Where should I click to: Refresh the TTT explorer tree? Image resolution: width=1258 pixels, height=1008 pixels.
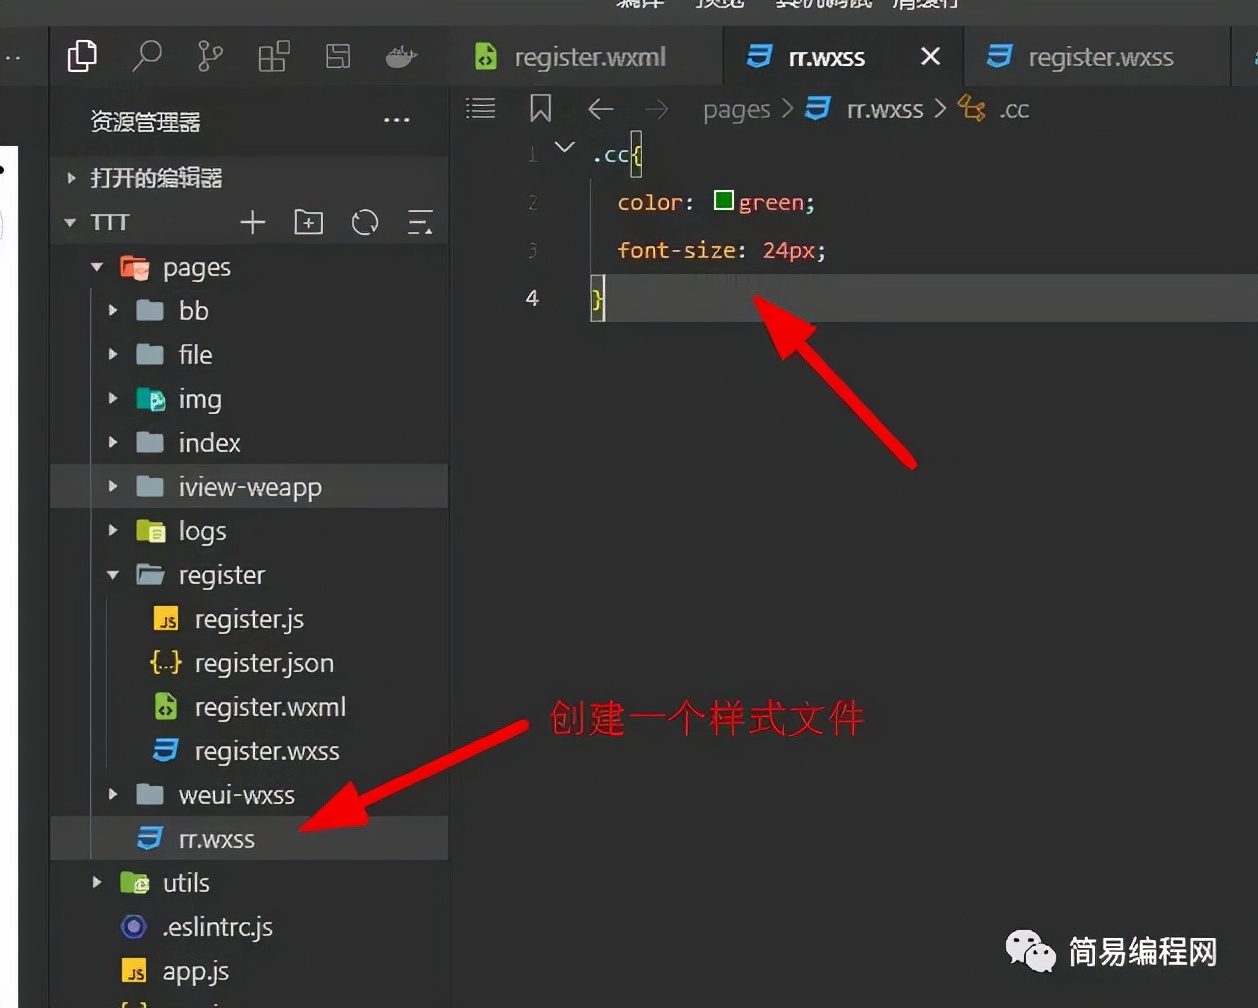pos(364,222)
